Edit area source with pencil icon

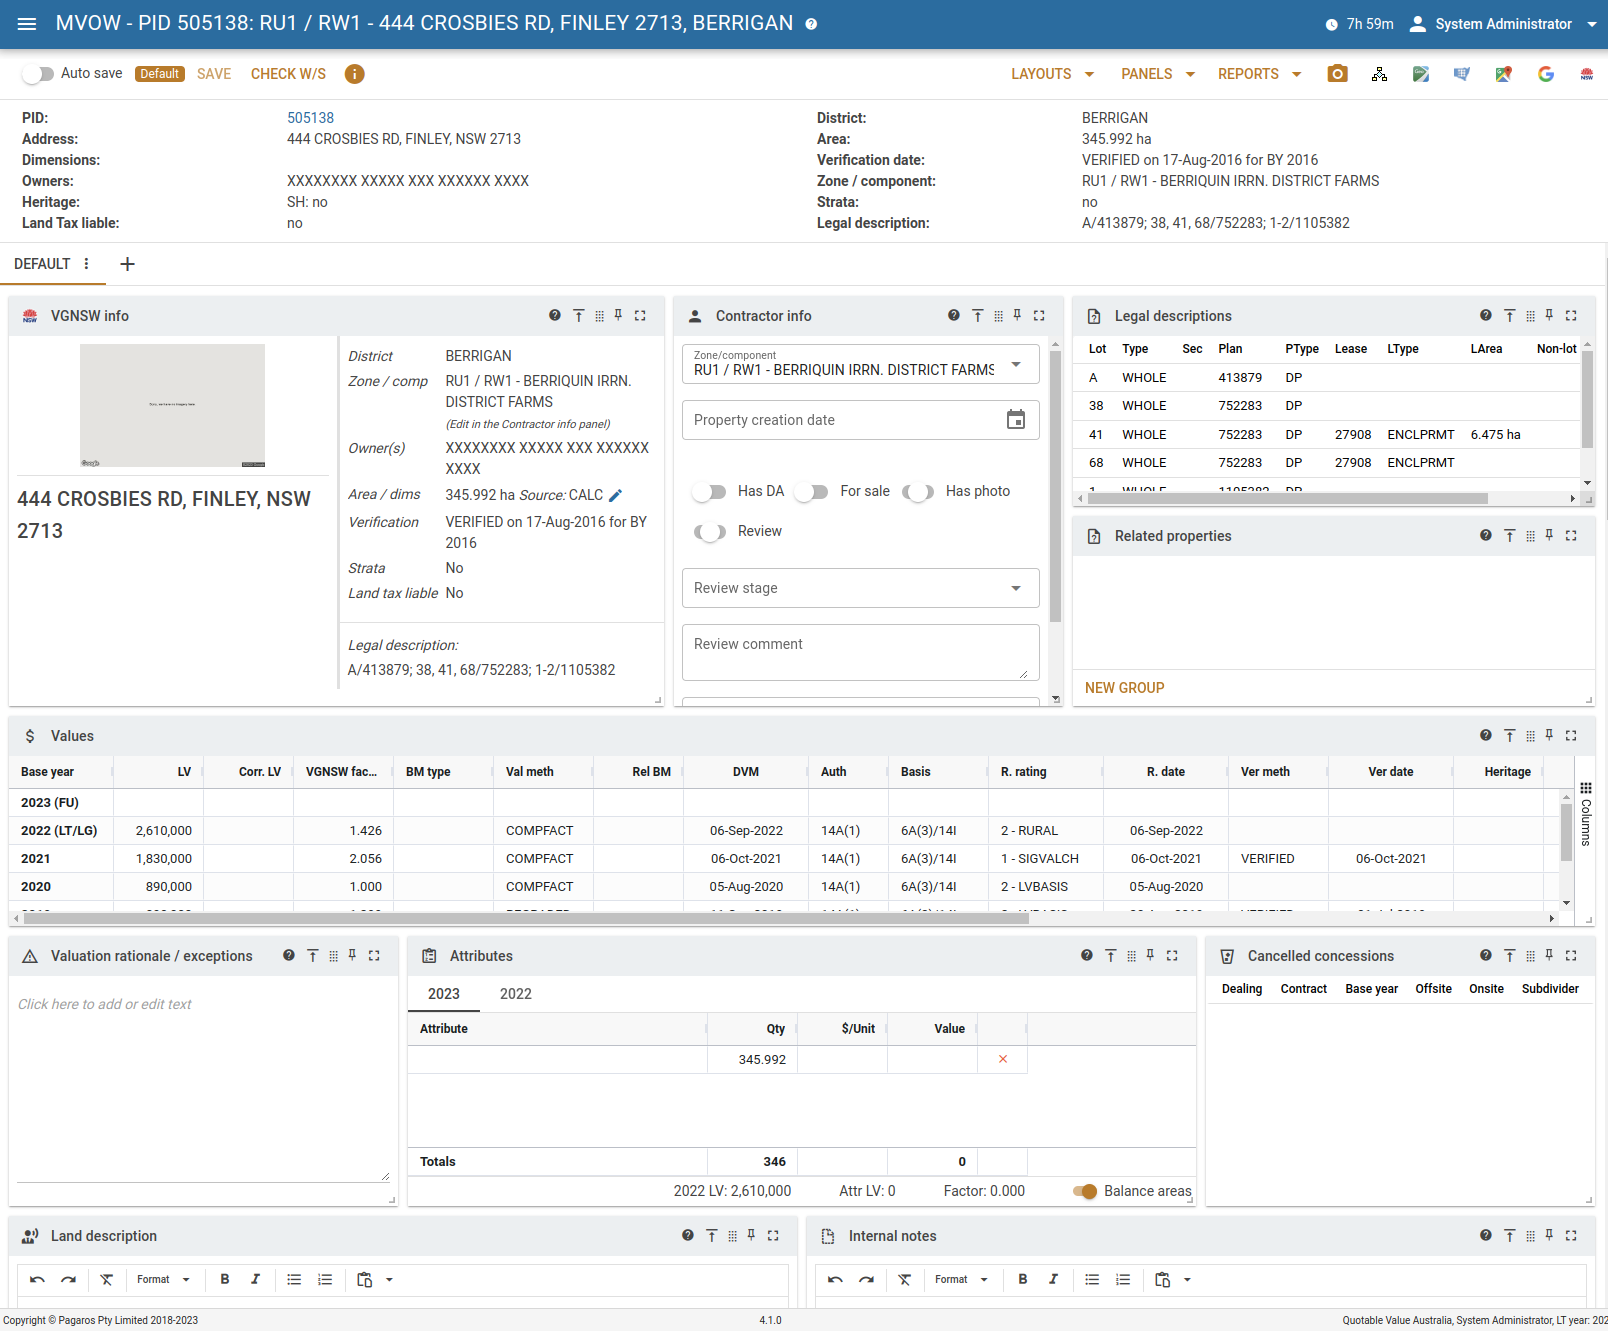pyautogui.click(x=616, y=495)
